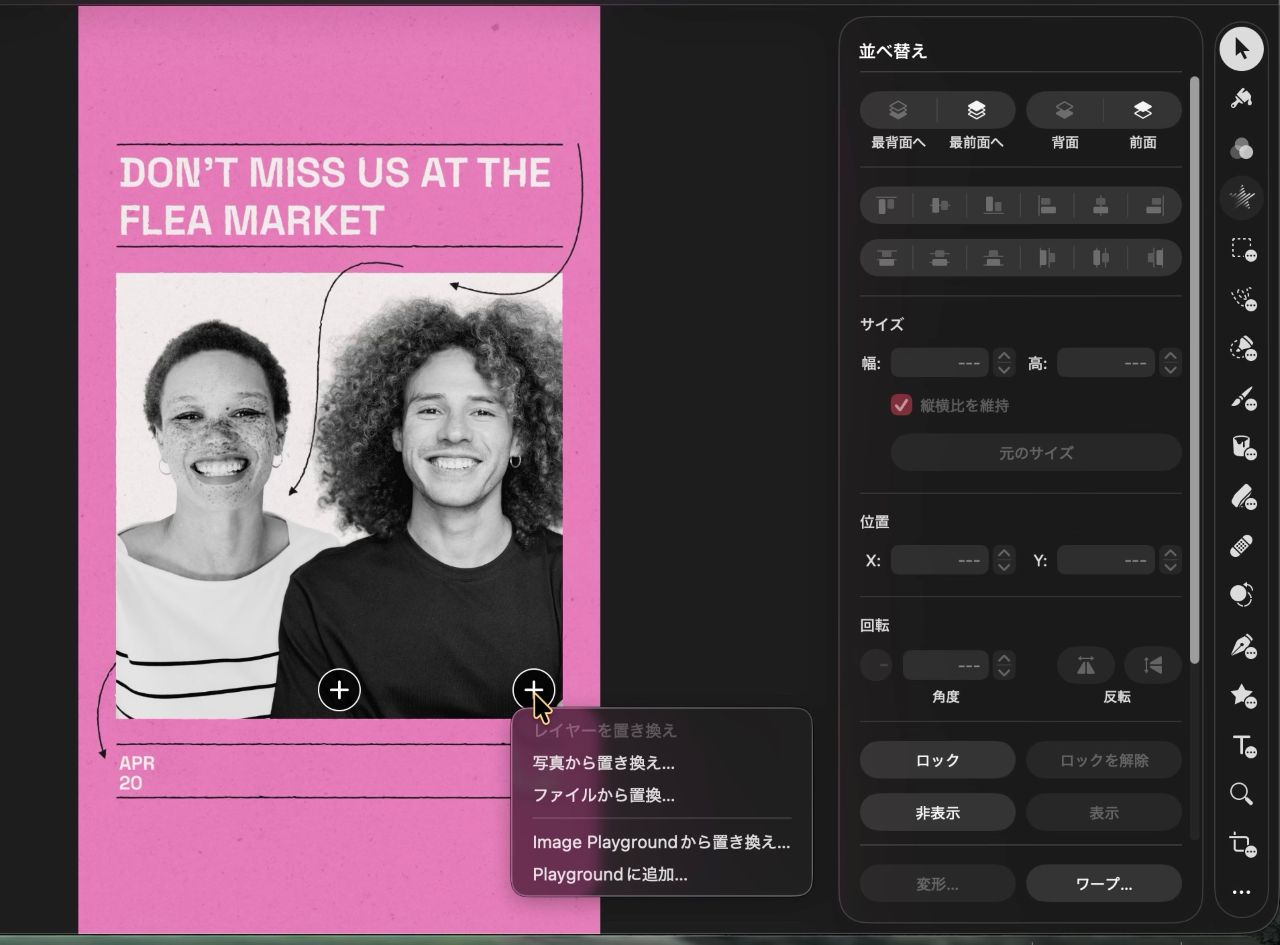
Task: Click the X position input field
Action: pos(939,560)
